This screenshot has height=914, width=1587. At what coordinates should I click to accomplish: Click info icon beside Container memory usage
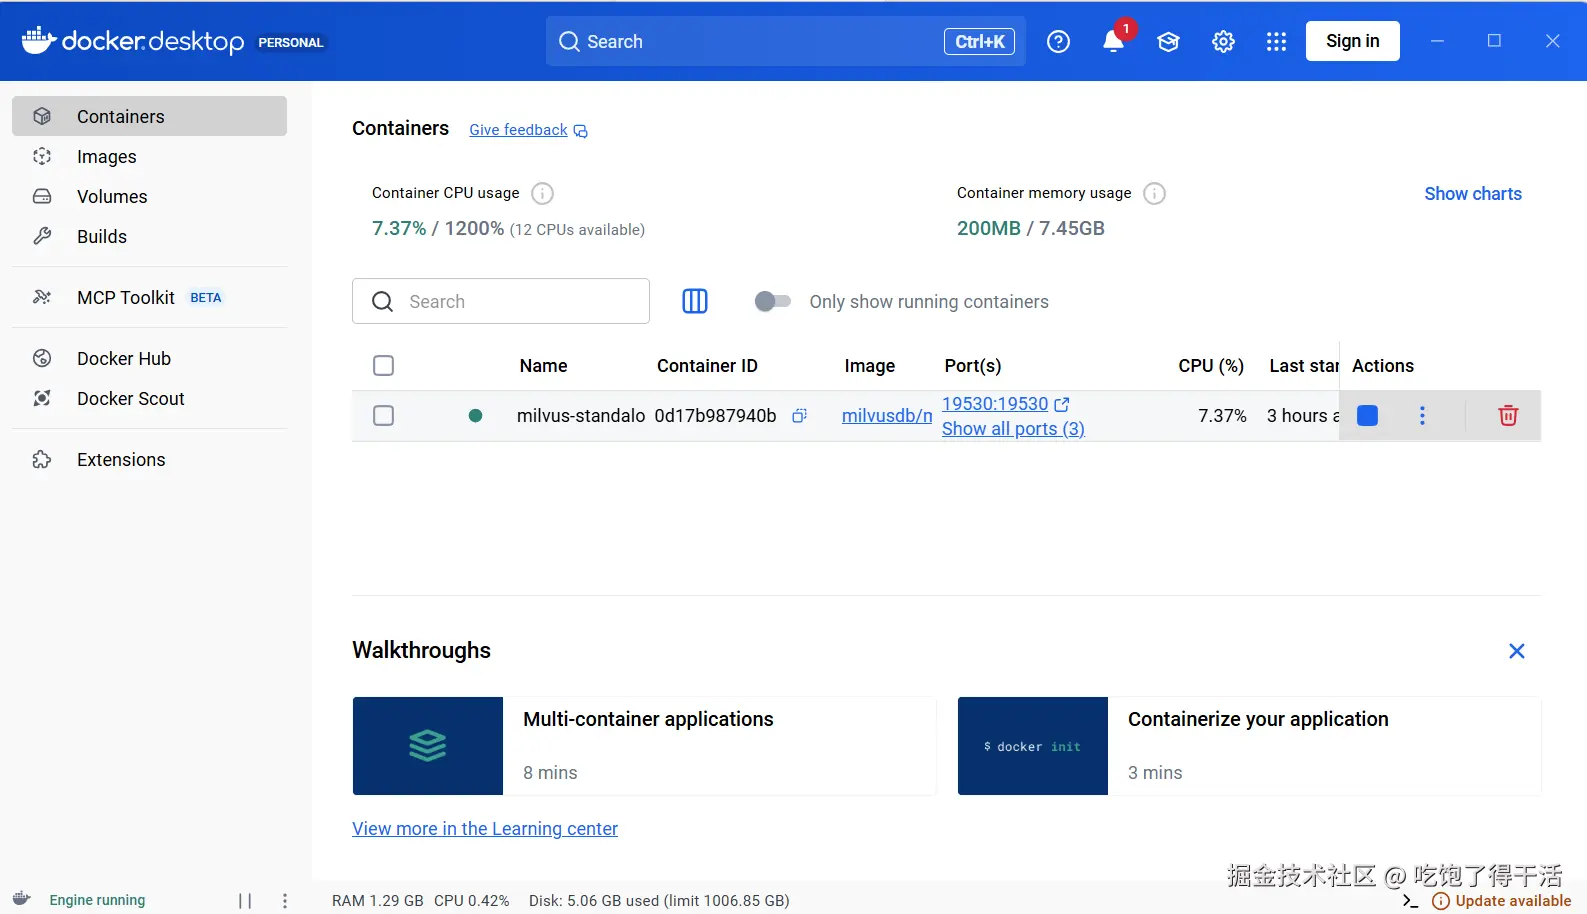(1154, 193)
